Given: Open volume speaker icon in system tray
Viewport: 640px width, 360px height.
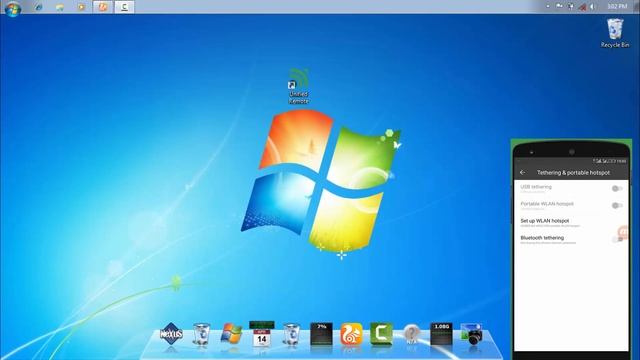Looking at the screenshot, I should tap(592, 7).
